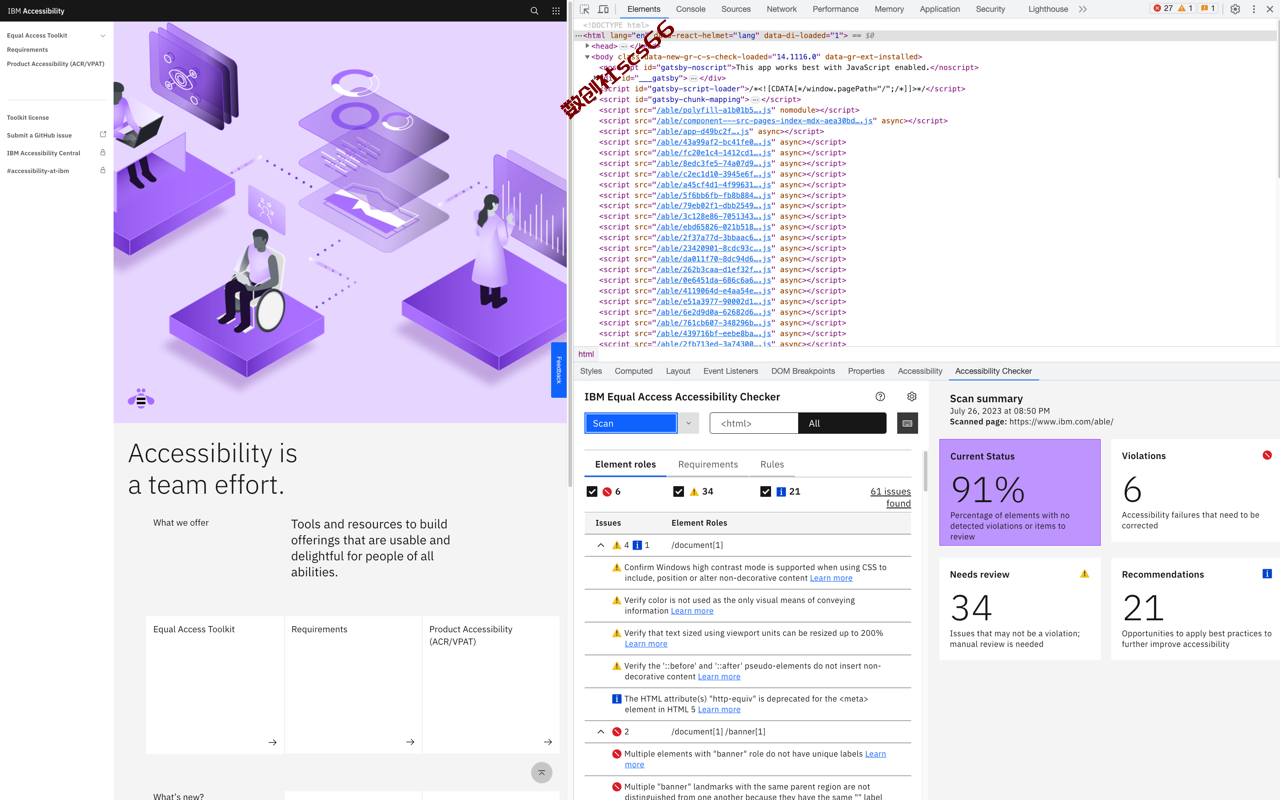Click the Current Status 91% purple card
The image size is (1280, 800).
pyautogui.click(x=1020, y=492)
